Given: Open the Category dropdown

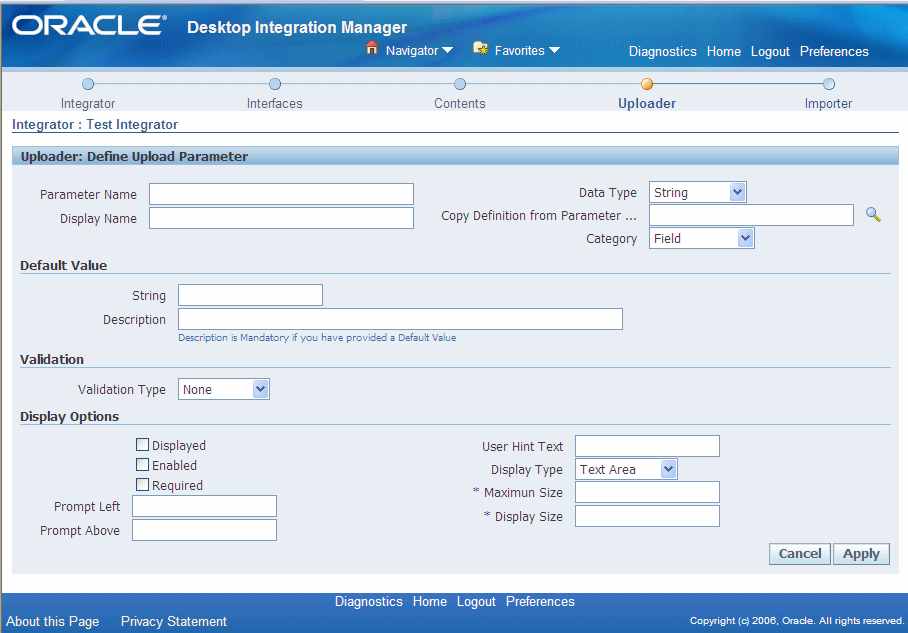Looking at the screenshot, I should [x=701, y=238].
